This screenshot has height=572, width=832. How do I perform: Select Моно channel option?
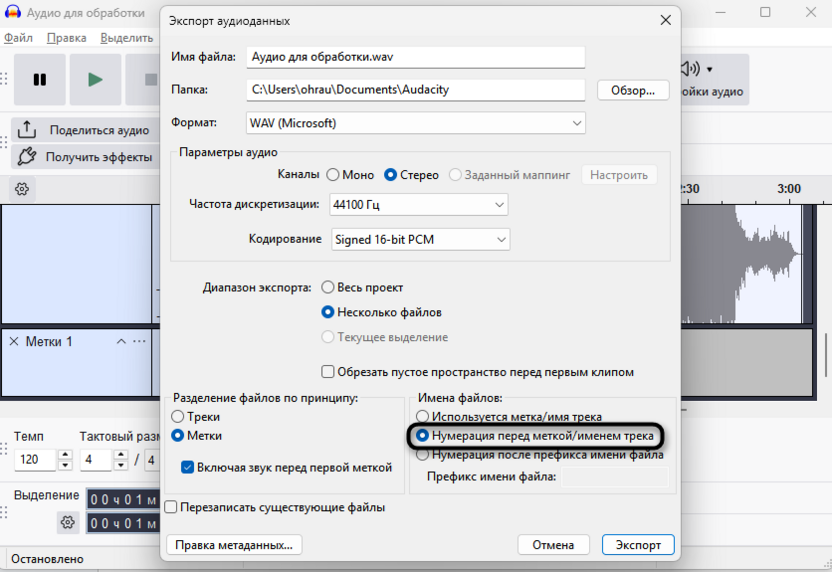350,175
